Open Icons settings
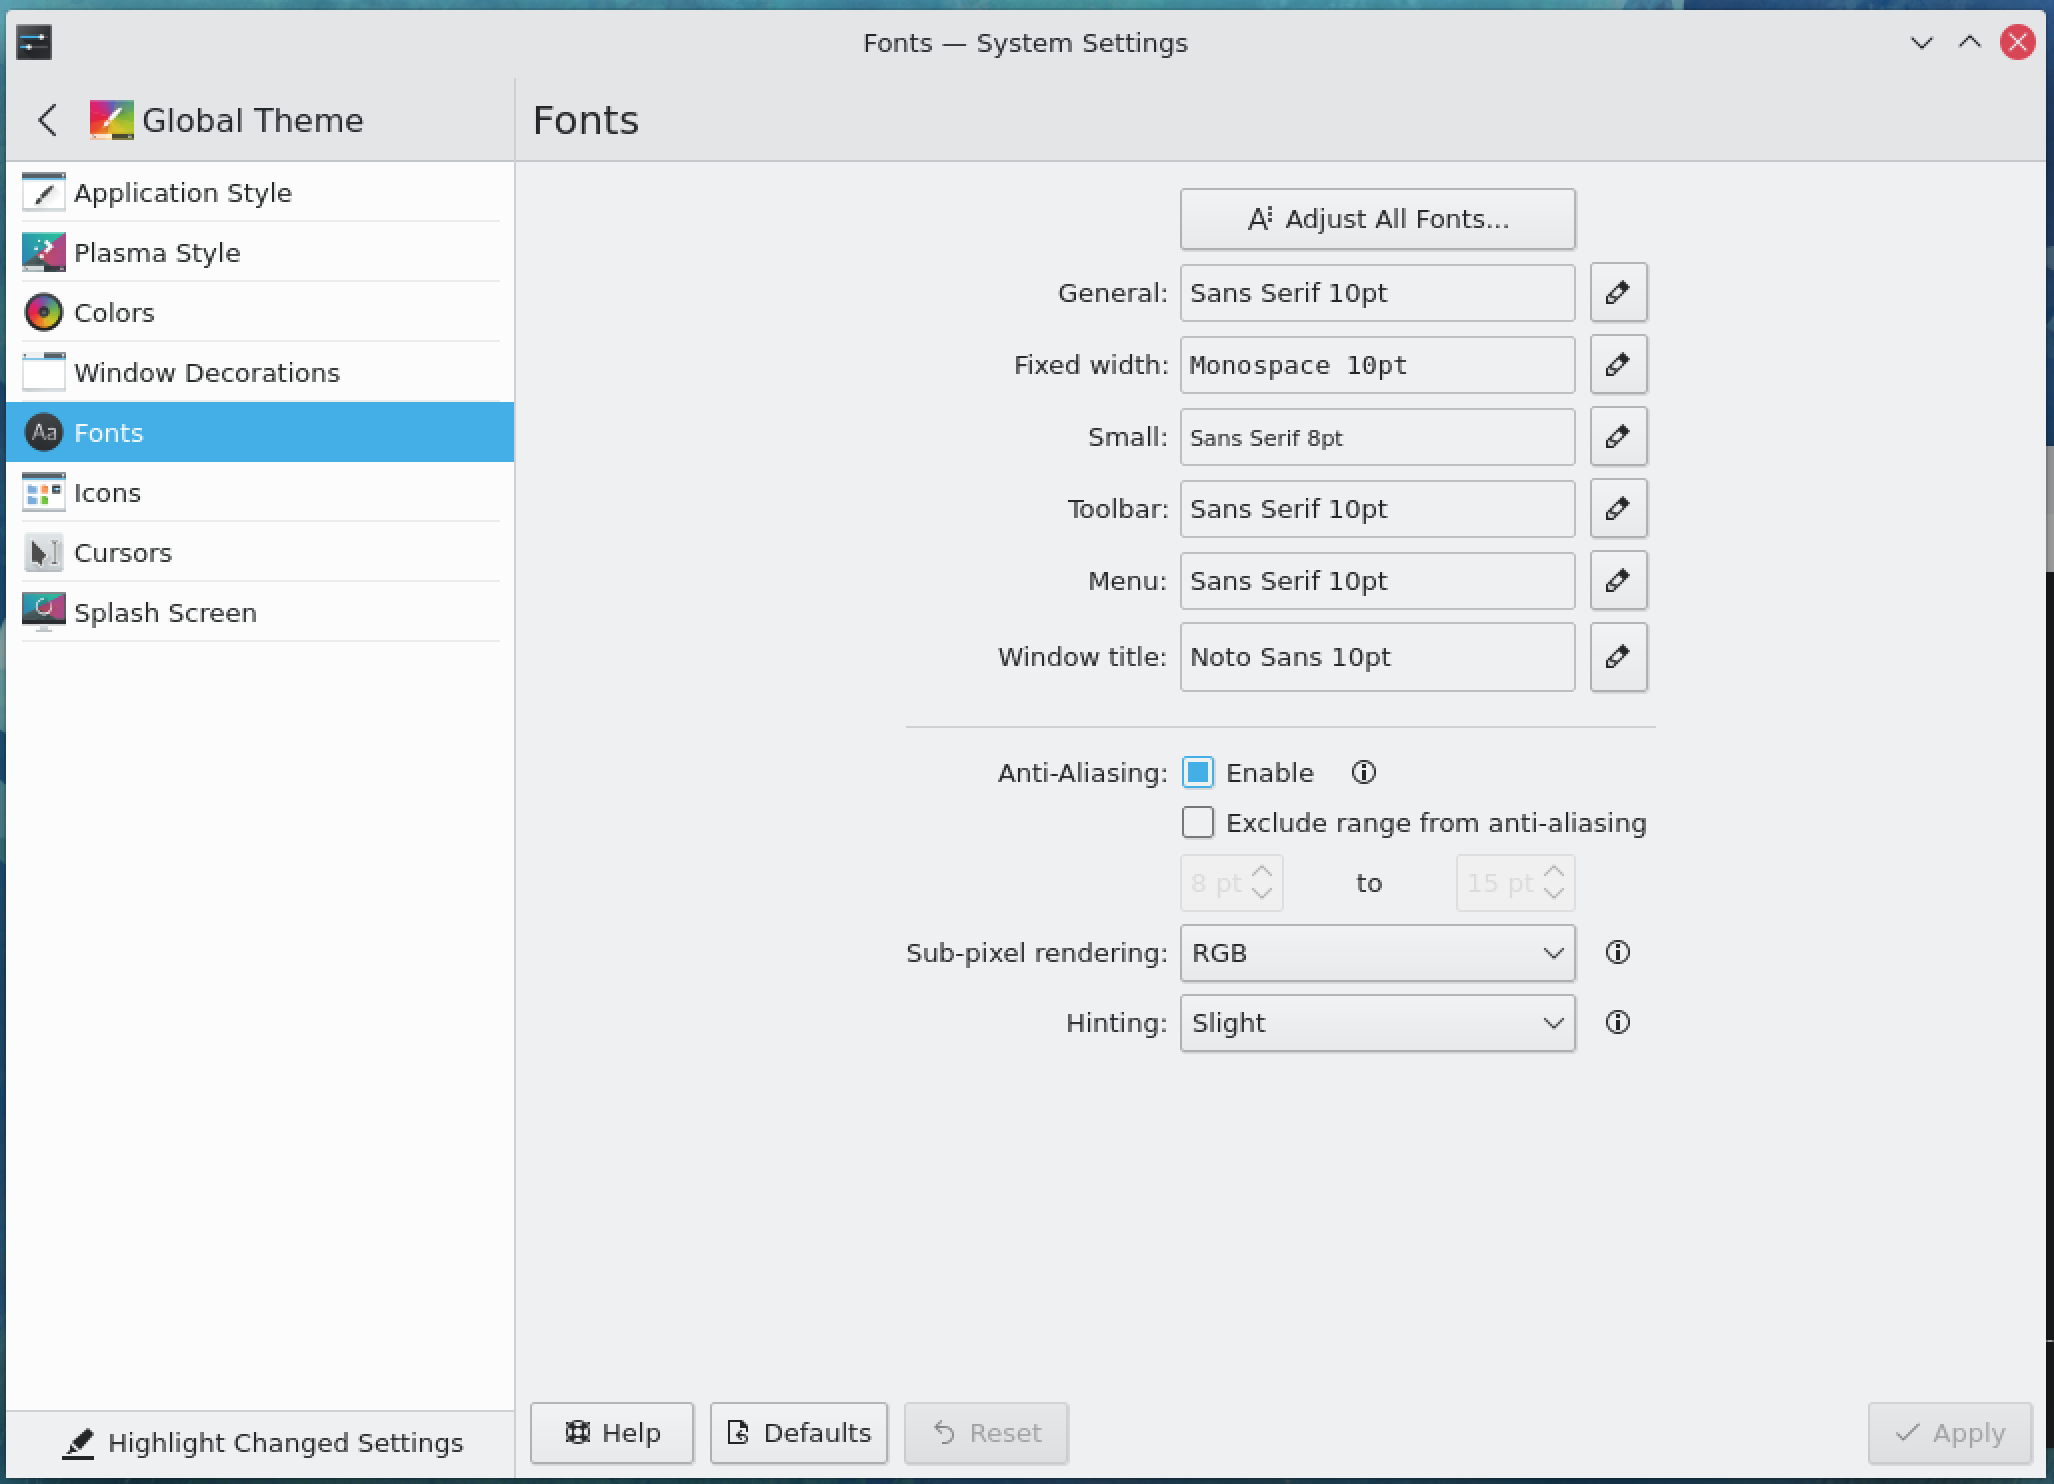 [260, 493]
